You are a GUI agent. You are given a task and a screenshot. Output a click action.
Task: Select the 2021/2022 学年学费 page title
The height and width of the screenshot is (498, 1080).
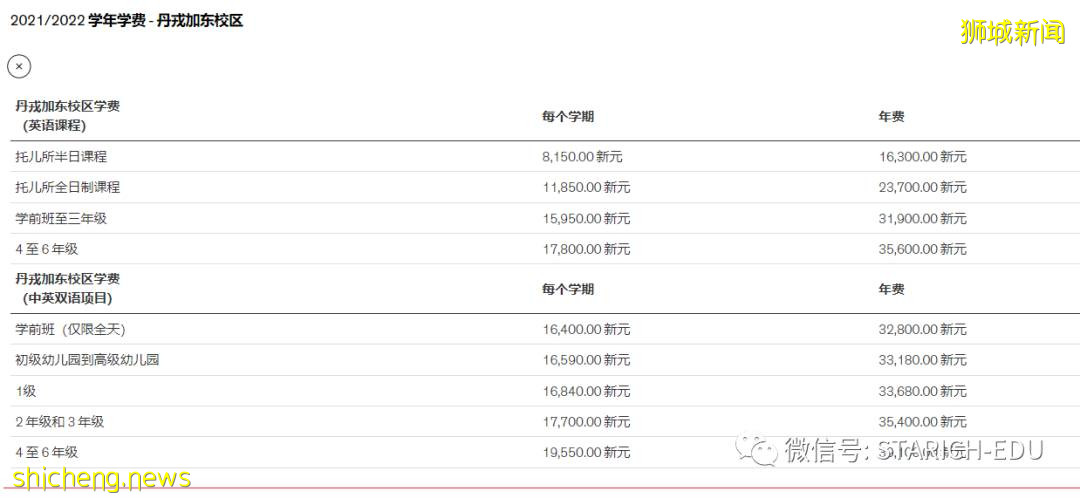[x=126, y=20]
